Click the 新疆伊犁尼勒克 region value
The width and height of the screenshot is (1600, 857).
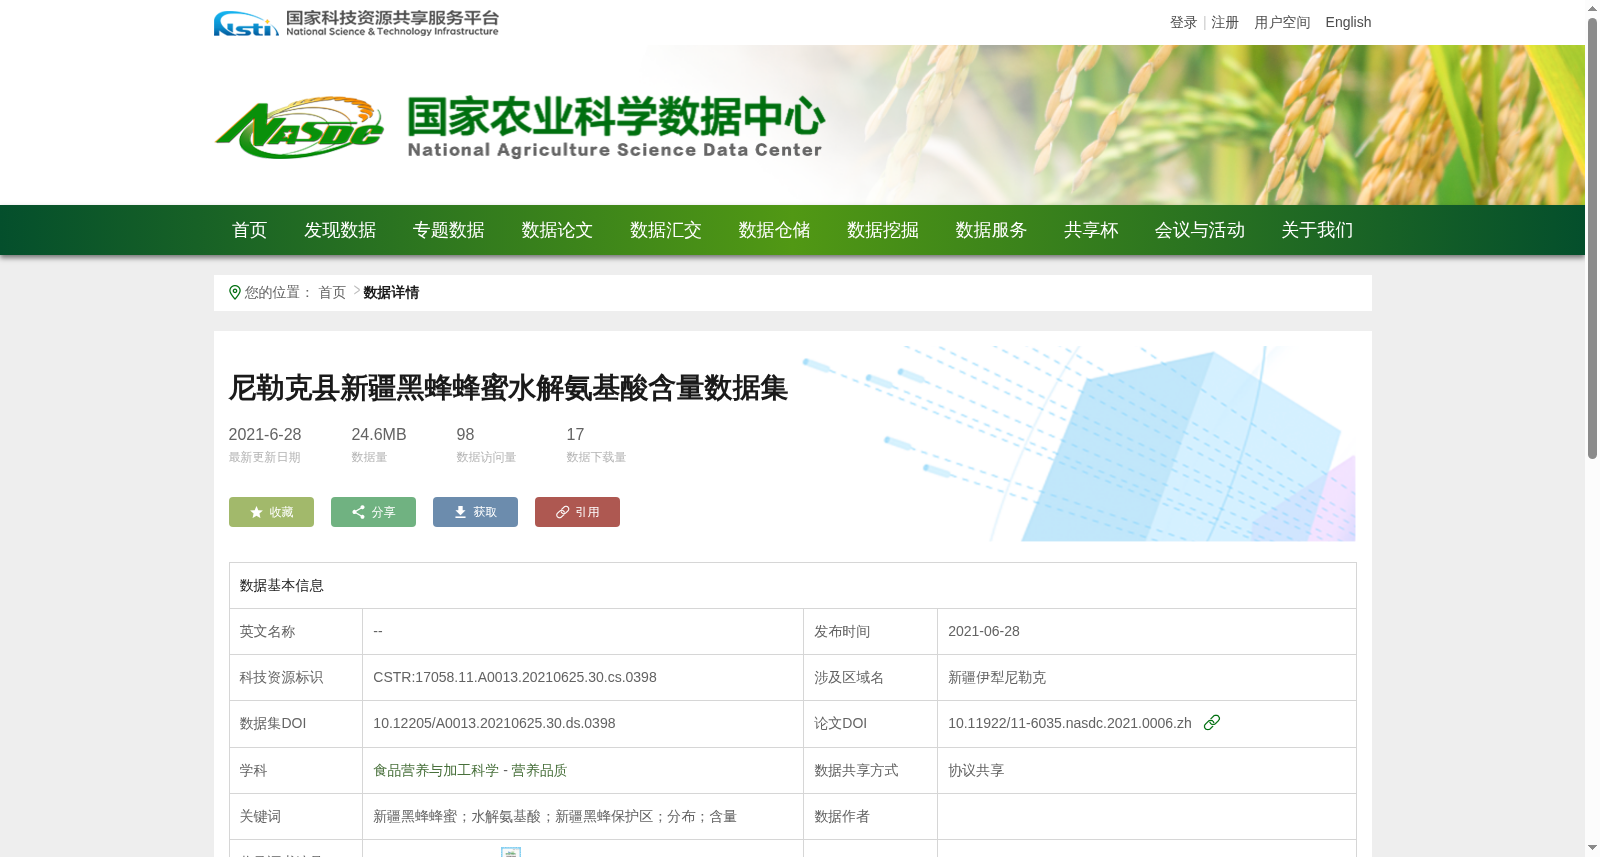(997, 677)
